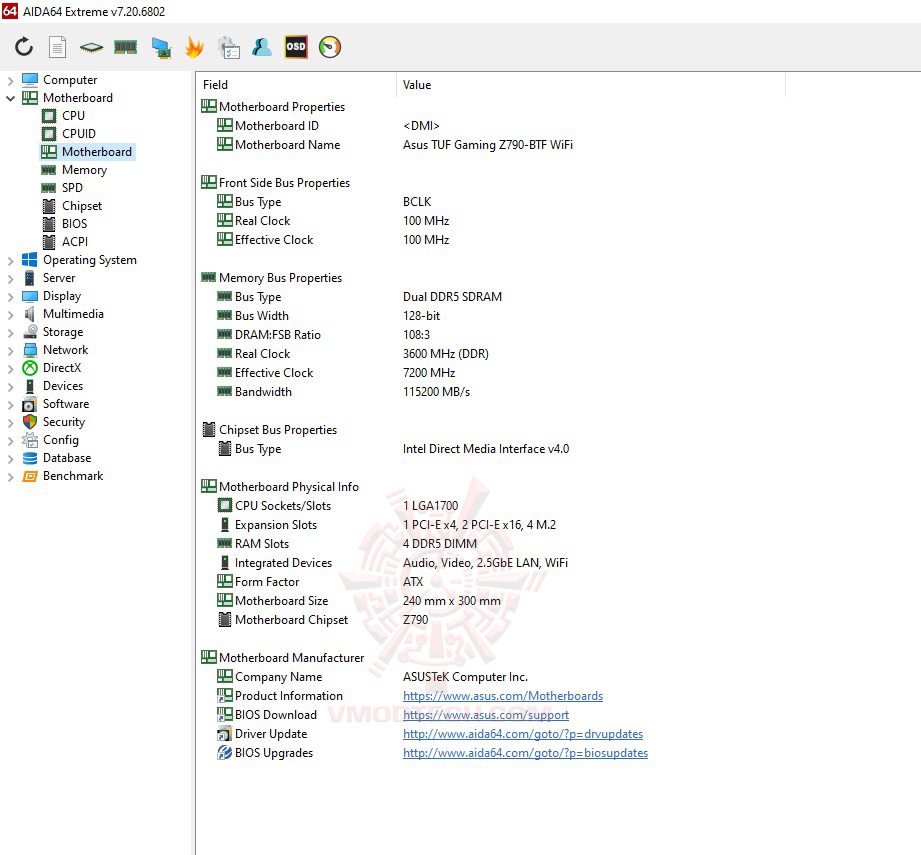Select CPU under Motherboard tree
921x855 pixels.
(73, 116)
